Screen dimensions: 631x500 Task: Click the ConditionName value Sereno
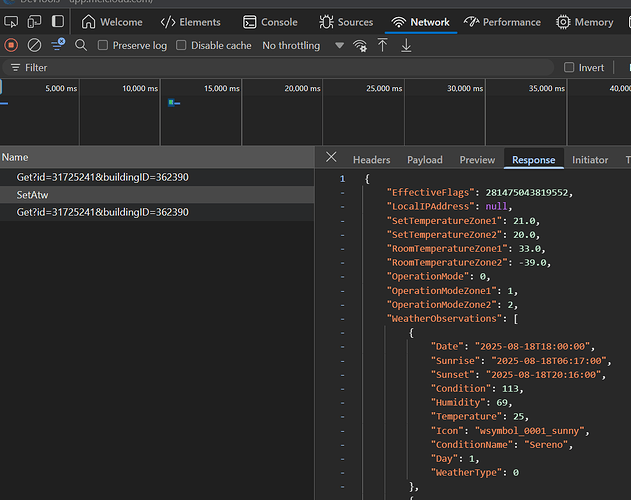point(546,445)
